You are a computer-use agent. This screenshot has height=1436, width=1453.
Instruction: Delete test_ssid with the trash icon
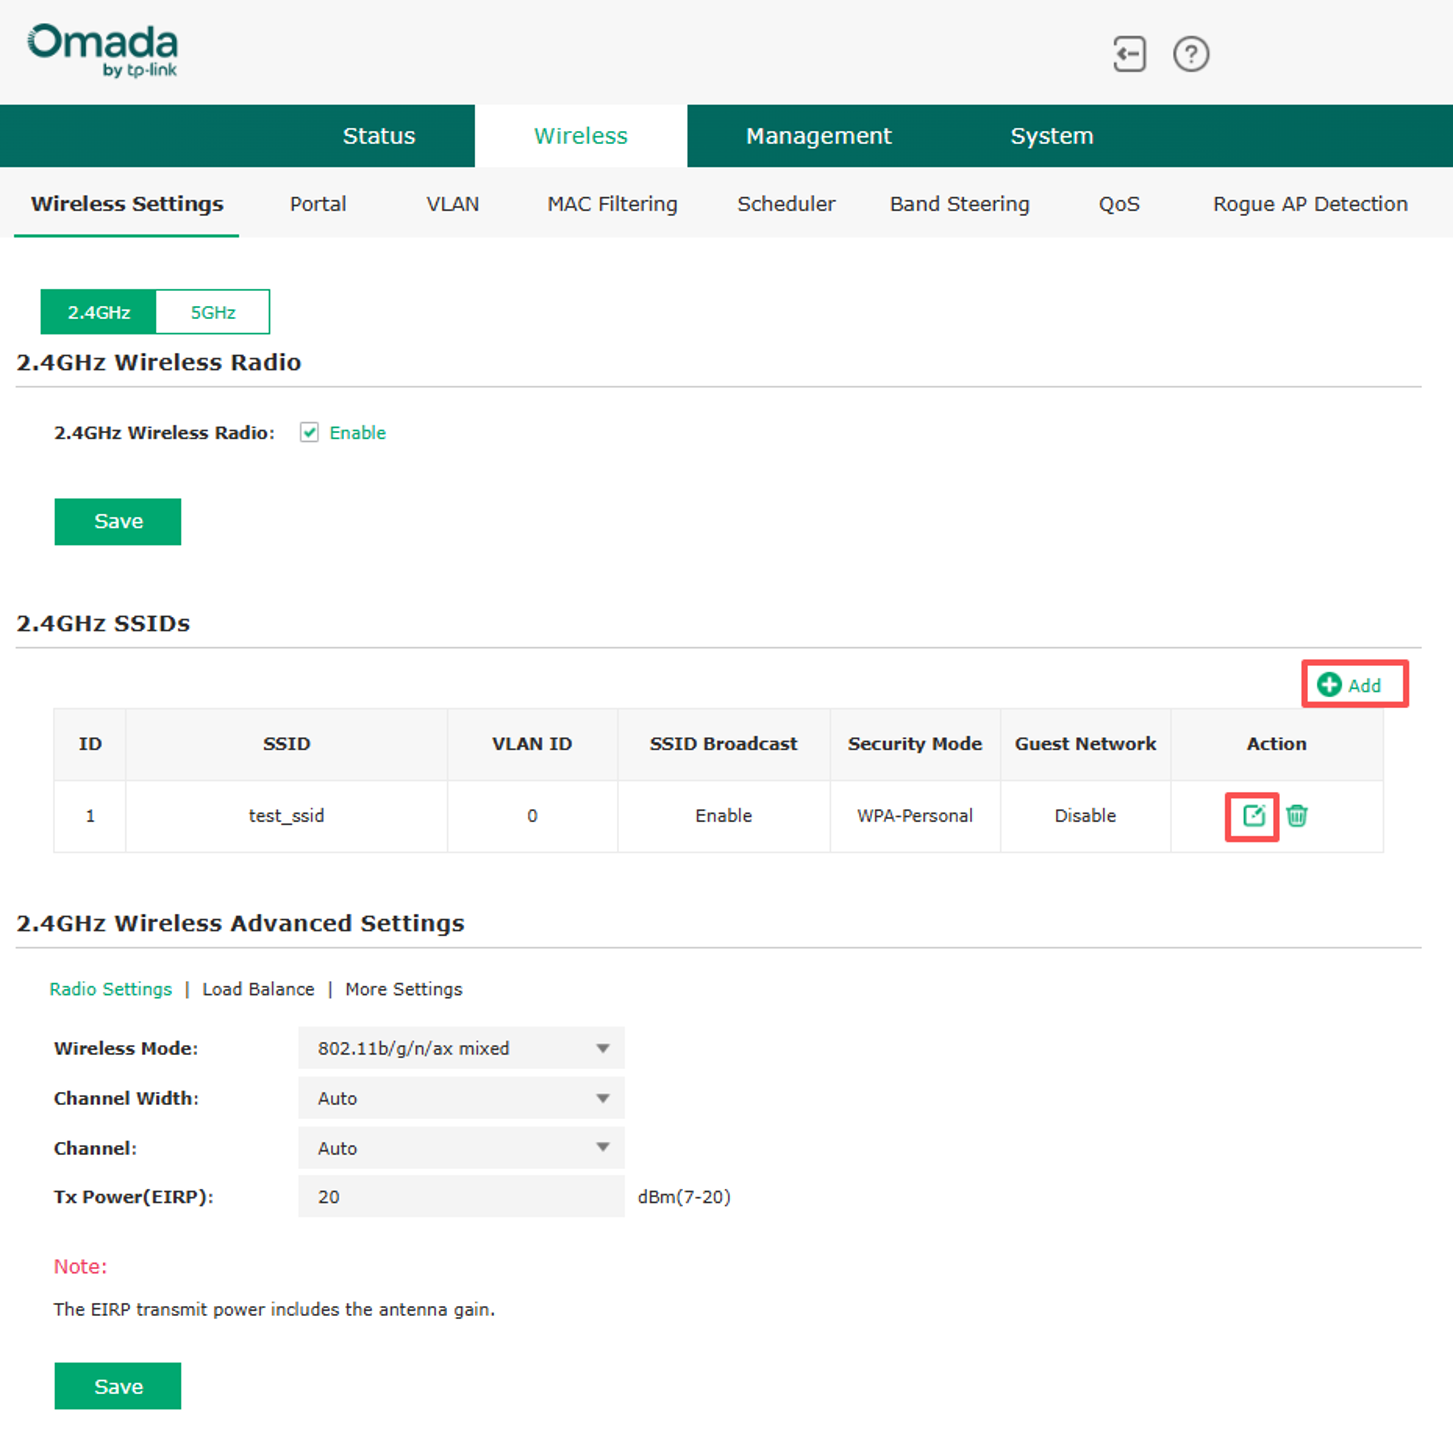[x=1297, y=816]
